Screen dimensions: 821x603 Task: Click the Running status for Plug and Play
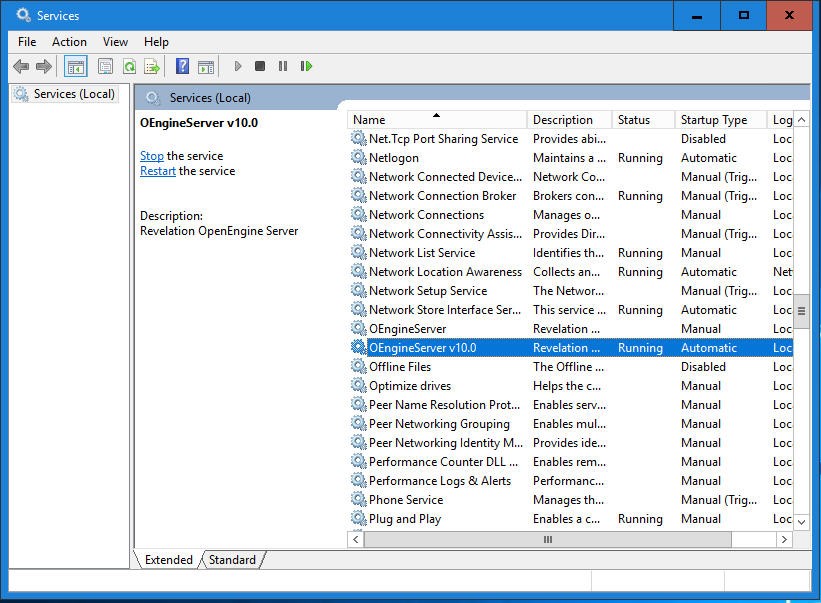point(640,518)
